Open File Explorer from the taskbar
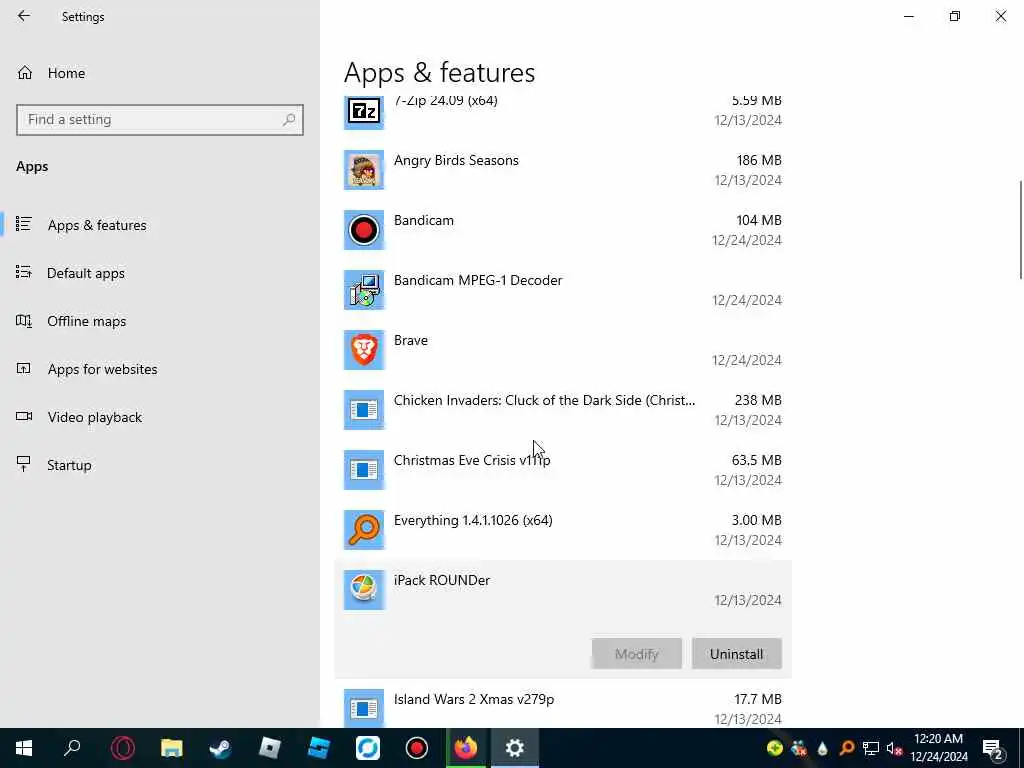The height and width of the screenshot is (768, 1024). point(172,748)
